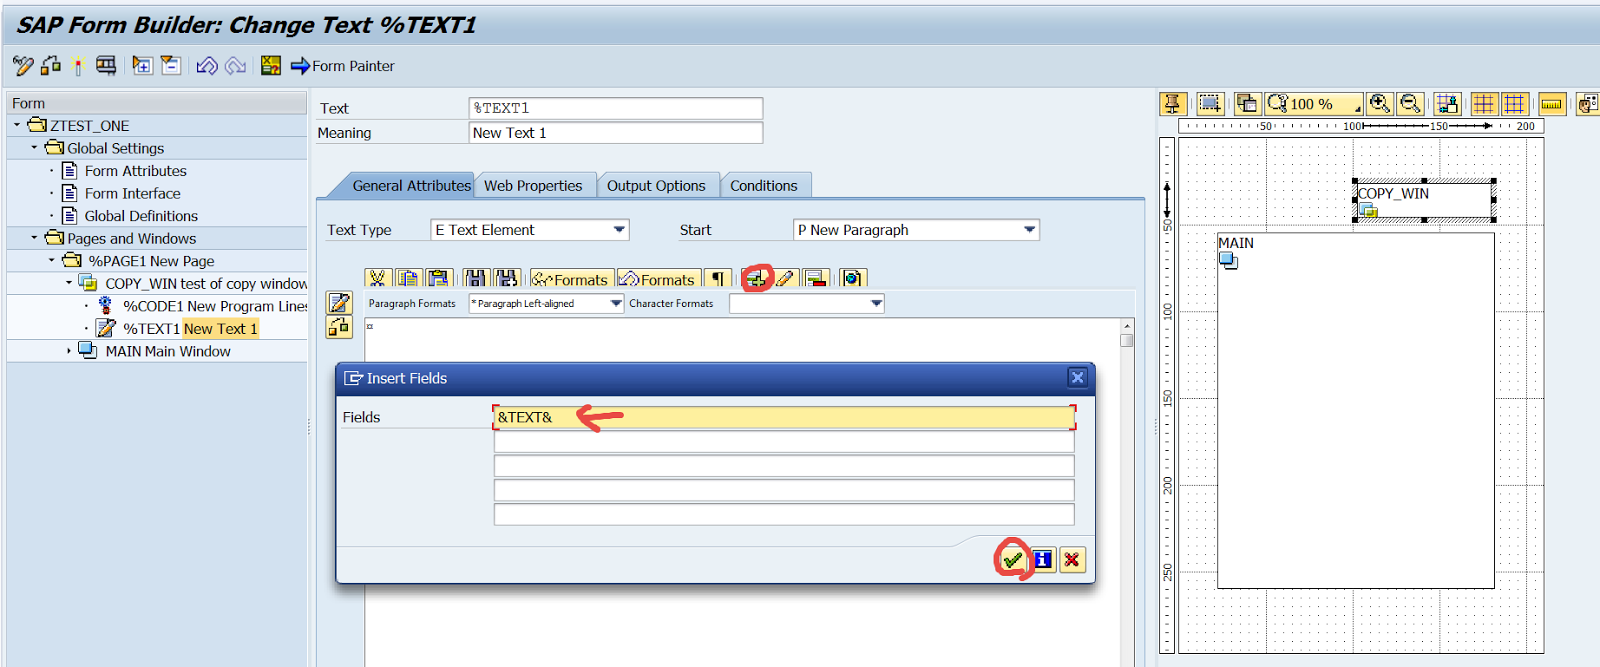1600x667 pixels.
Task: Open the 100 % zoom level dropdown
Action: (1314, 103)
